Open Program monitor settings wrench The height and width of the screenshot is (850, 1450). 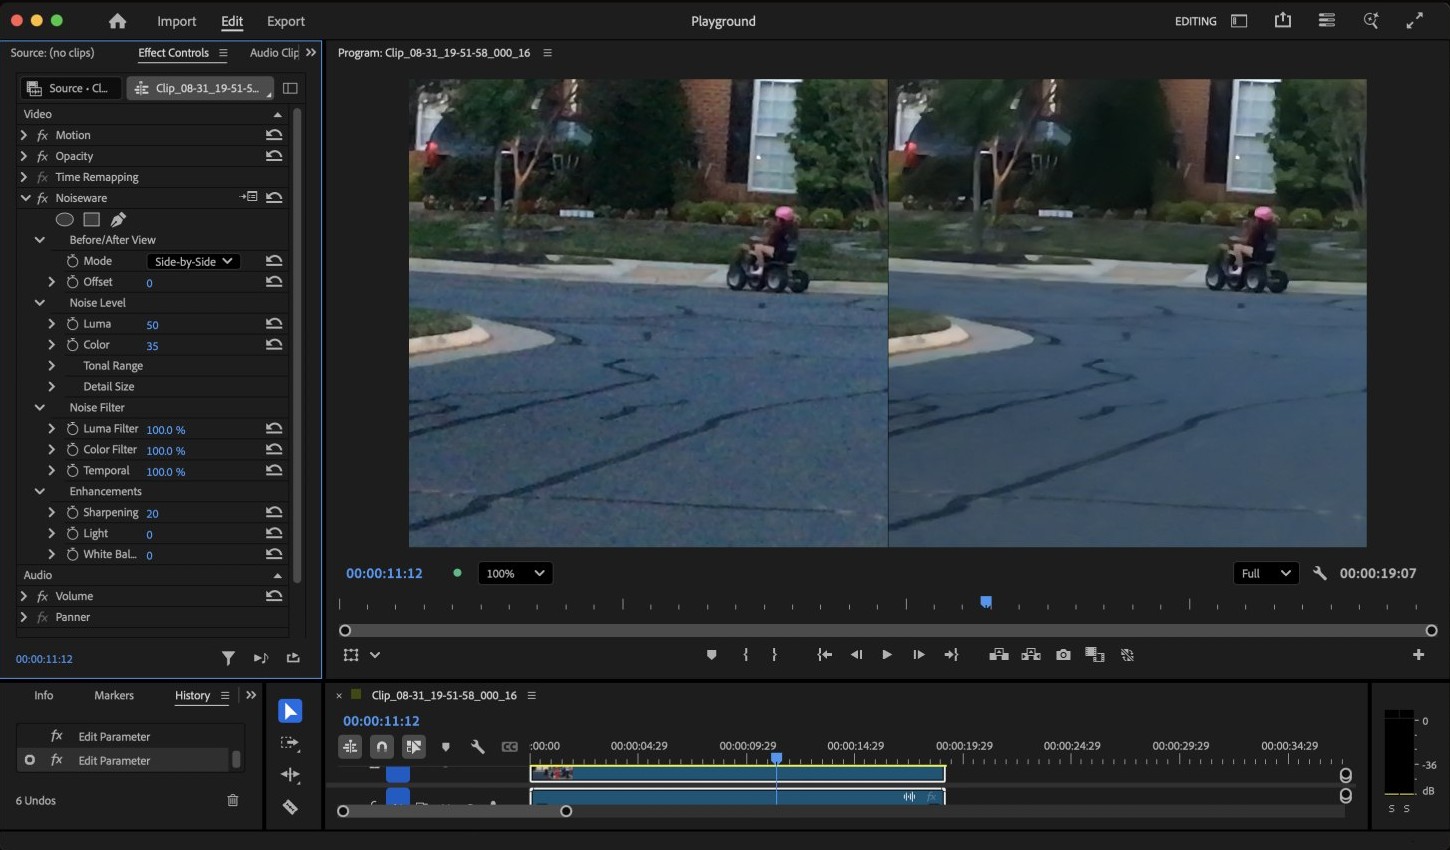tap(1319, 573)
